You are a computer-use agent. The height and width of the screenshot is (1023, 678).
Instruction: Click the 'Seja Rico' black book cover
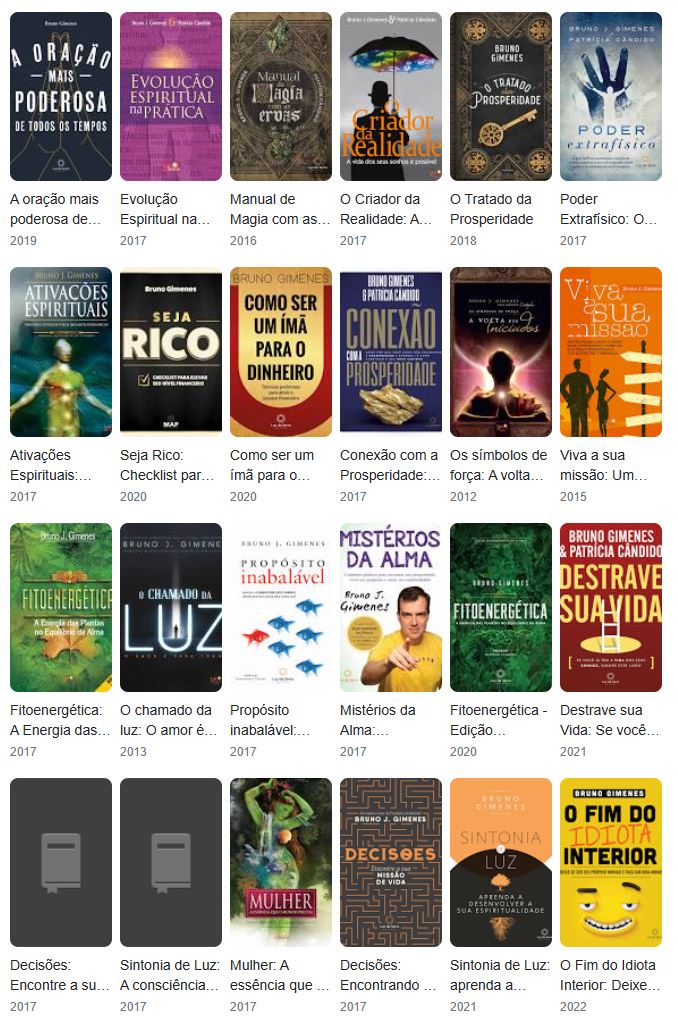click(170, 352)
